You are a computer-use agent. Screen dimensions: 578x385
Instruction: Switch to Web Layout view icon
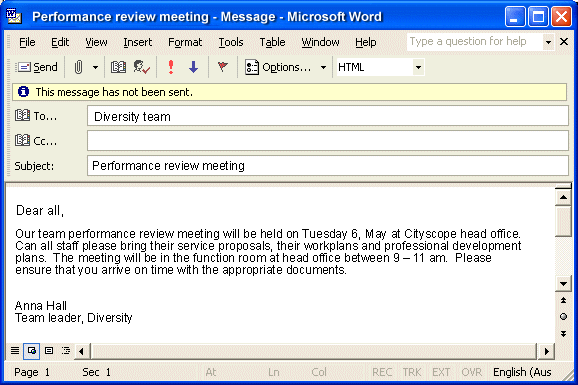tap(32, 351)
